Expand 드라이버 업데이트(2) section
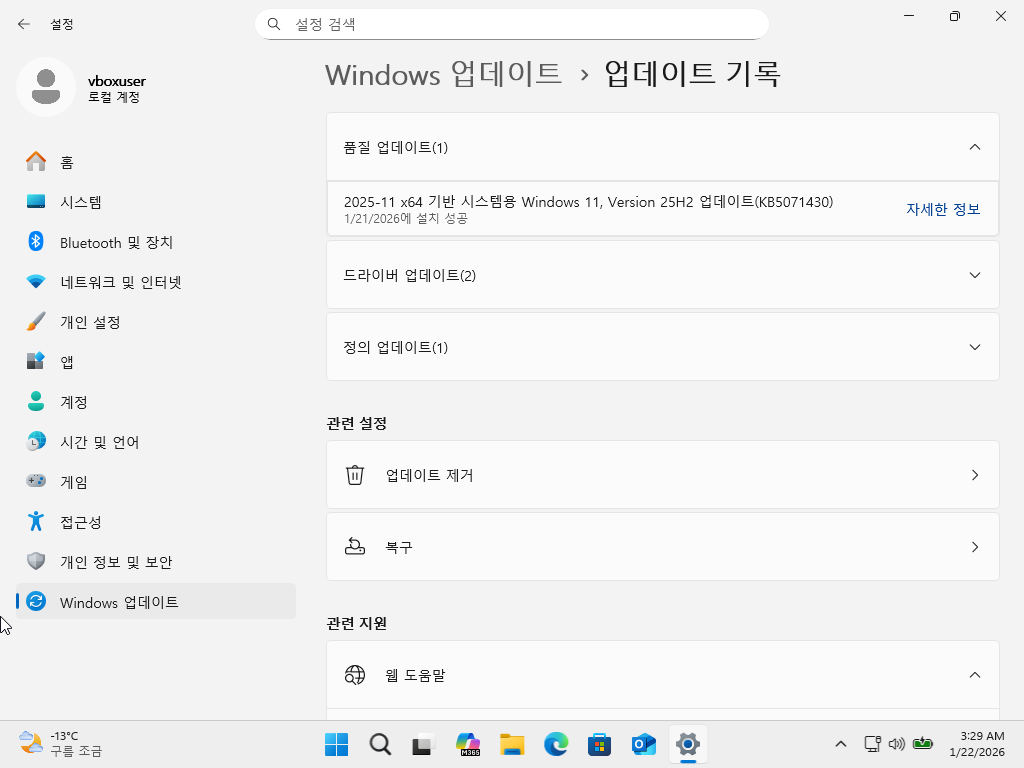The height and width of the screenshot is (768, 1024). point(663,275)
